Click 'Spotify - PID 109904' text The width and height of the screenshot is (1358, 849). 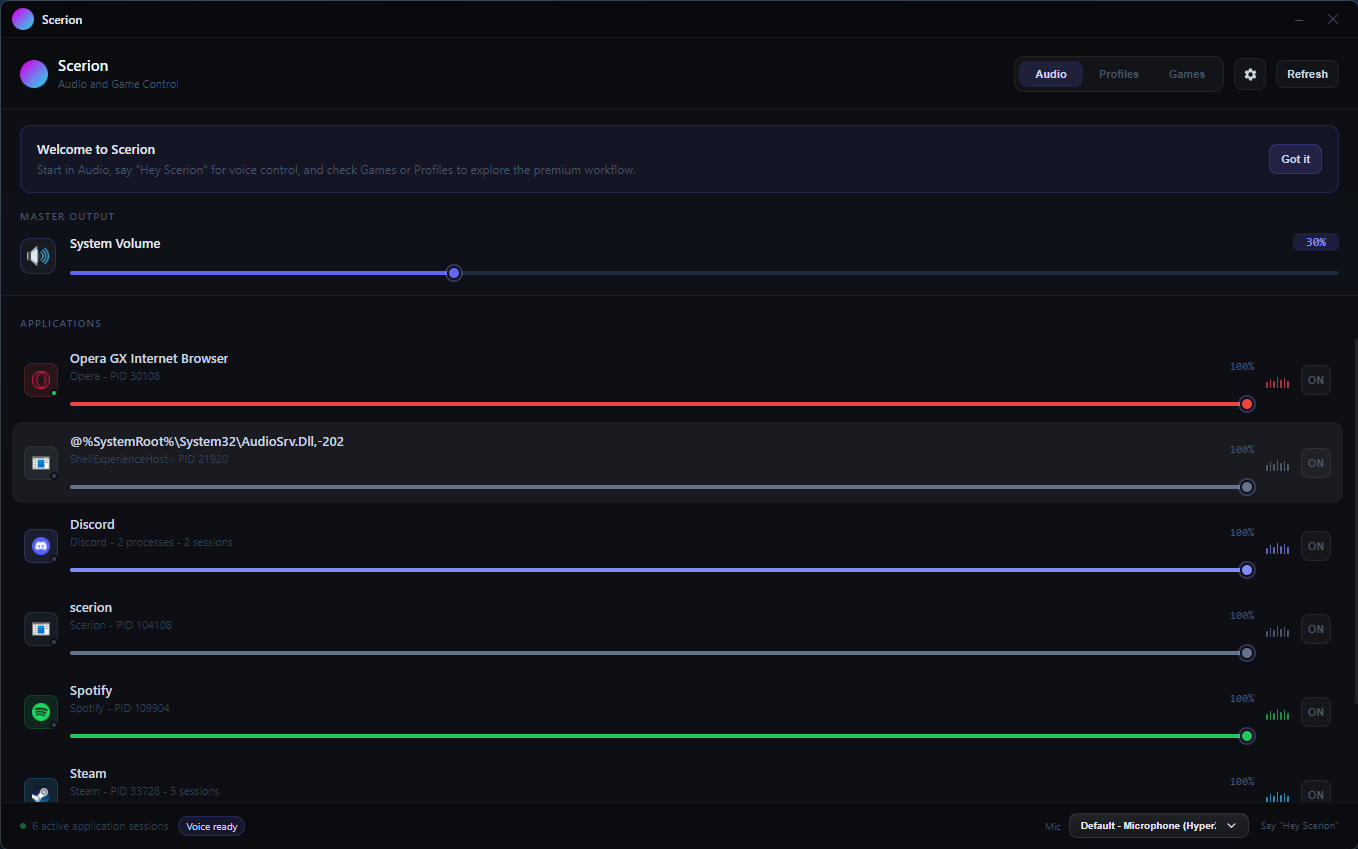point(120,708)
